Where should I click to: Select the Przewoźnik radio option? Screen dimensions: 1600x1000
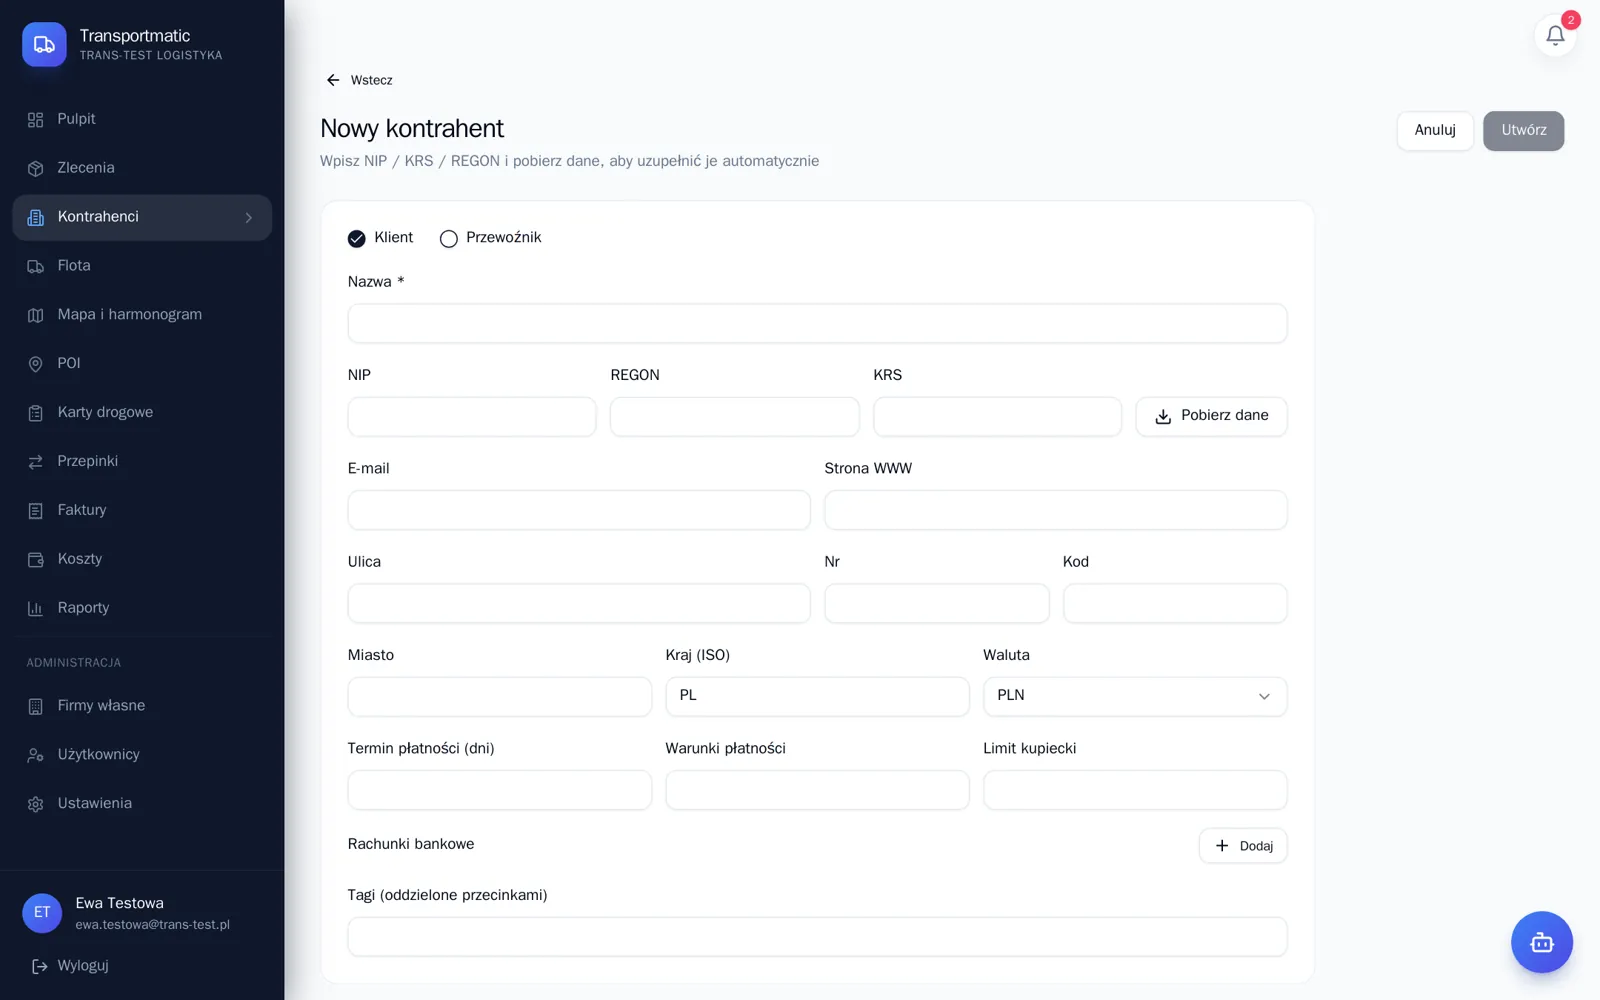449,239
